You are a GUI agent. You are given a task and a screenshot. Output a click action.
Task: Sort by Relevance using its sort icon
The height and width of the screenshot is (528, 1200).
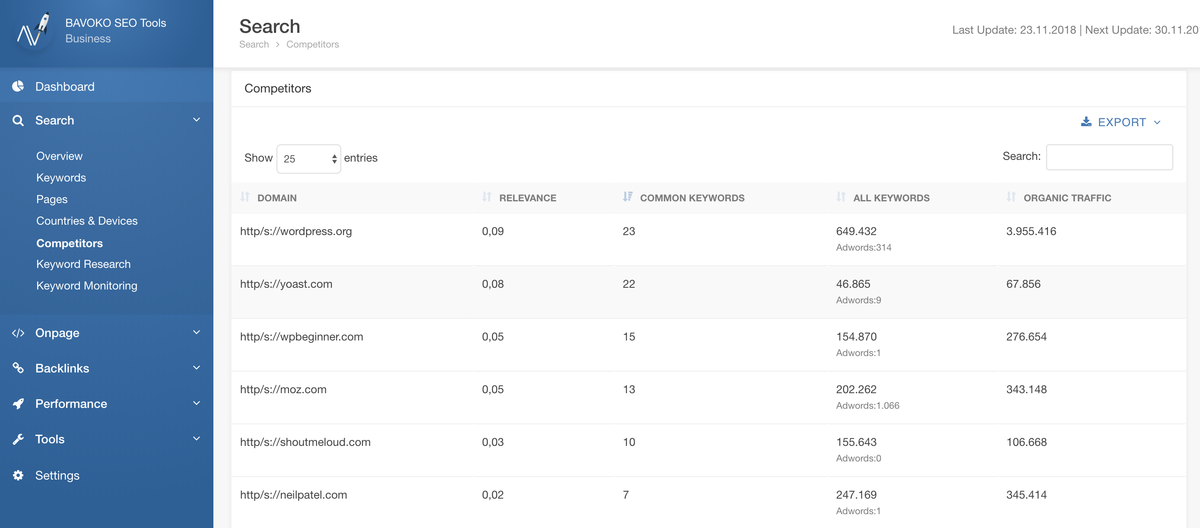487,198
